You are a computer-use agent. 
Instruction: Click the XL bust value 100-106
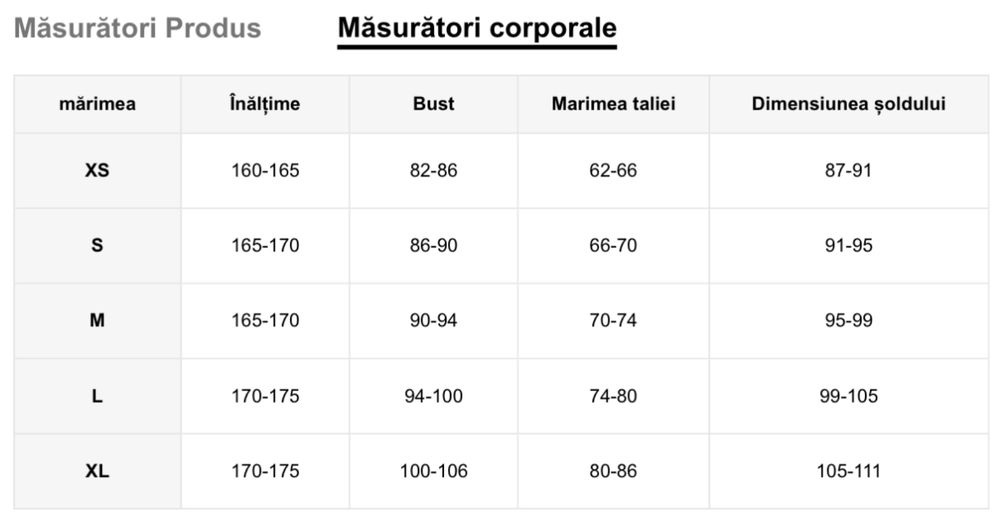click(x=433, y=471)
